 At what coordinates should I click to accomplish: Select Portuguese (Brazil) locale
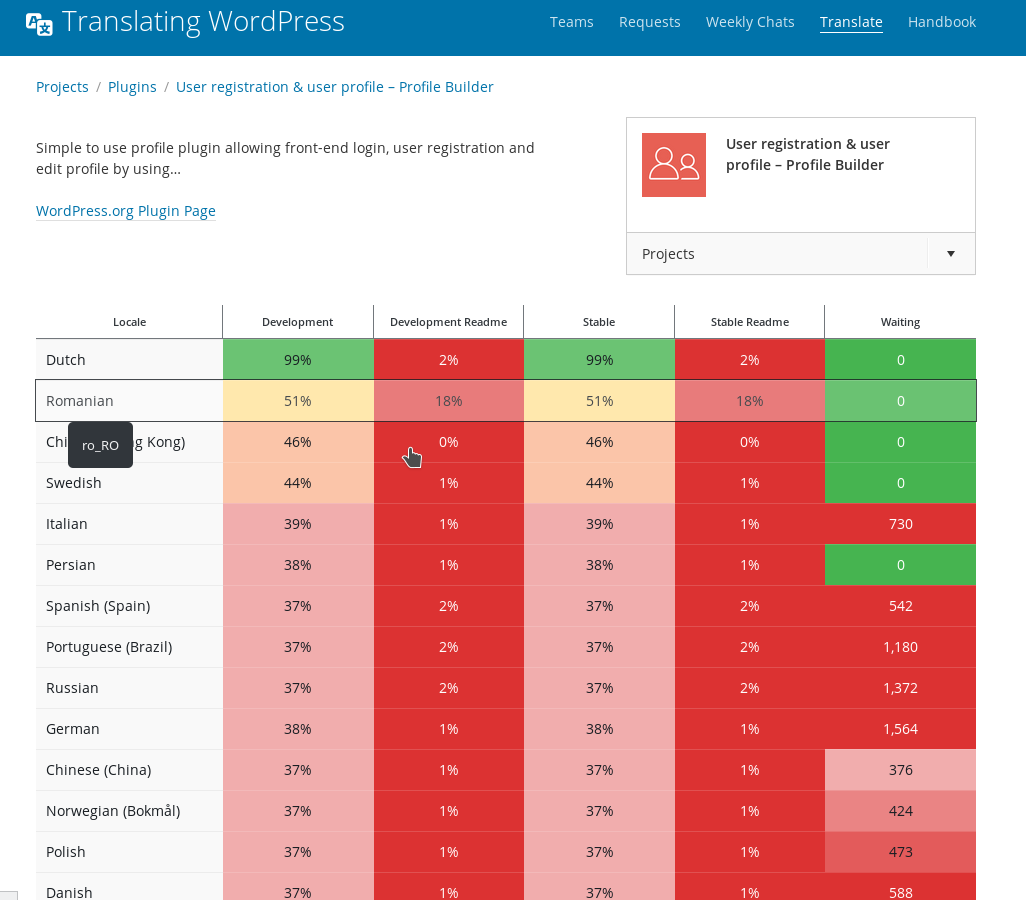point(109,647)
